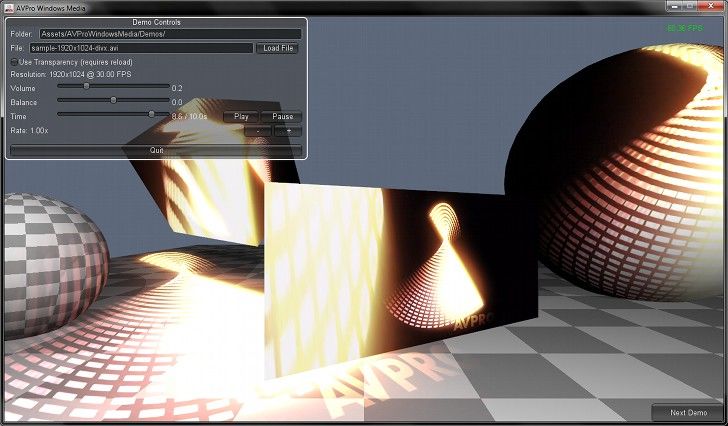Increase playback rate with plus button
Screen dimensions: 728x426
coord(288,131)
